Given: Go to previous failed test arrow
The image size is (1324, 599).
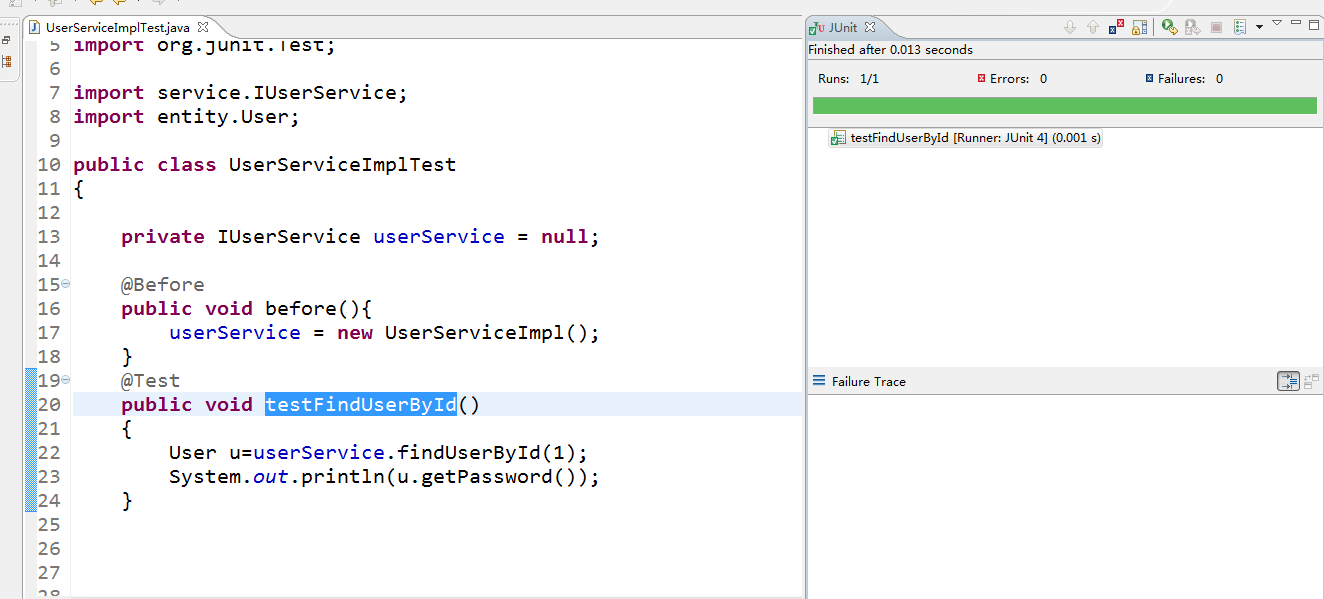Looking at the screenshot, I should (1093, 27).
